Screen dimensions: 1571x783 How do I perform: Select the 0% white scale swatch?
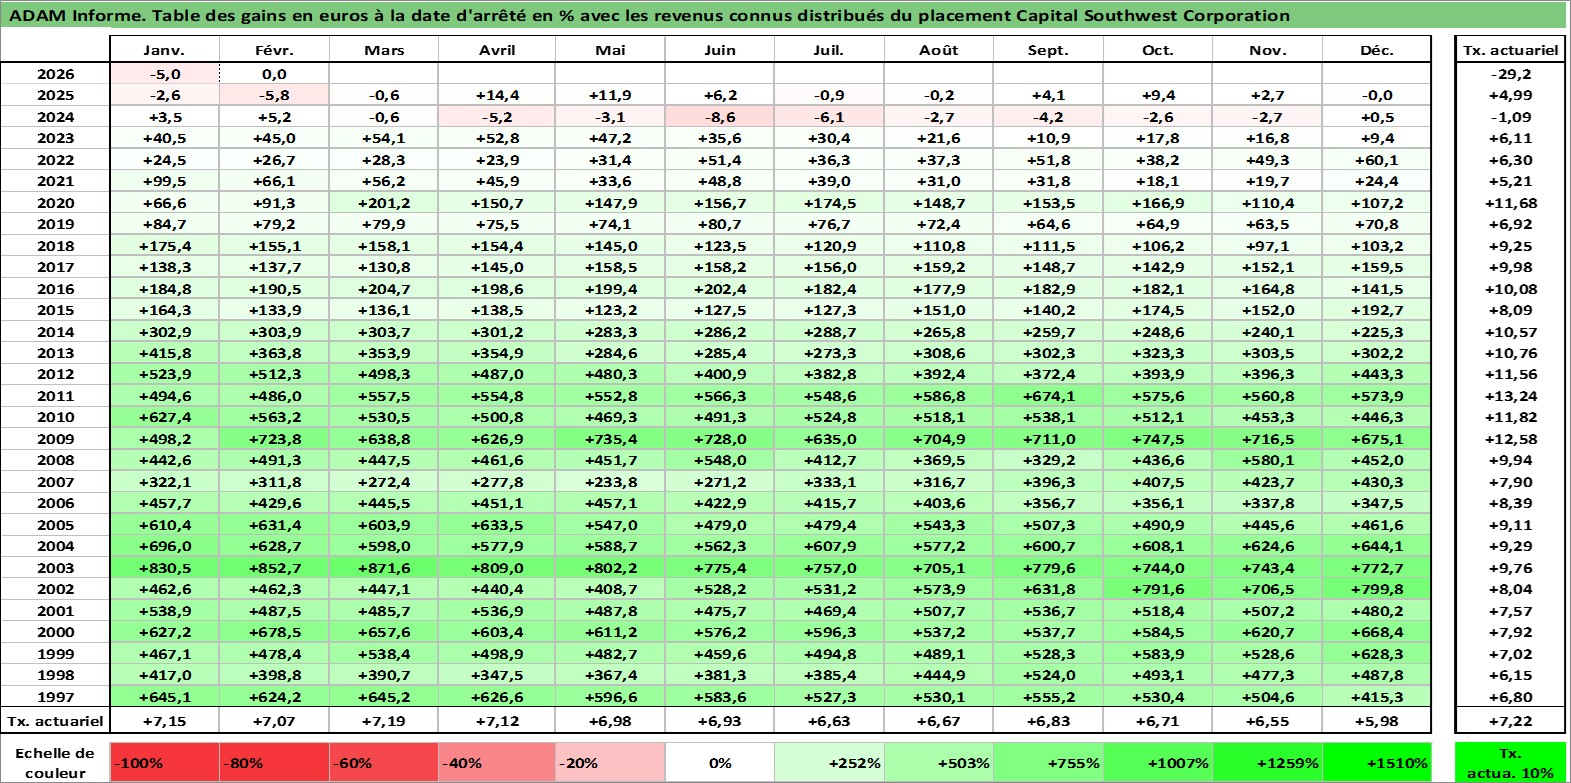coord(719,762)
